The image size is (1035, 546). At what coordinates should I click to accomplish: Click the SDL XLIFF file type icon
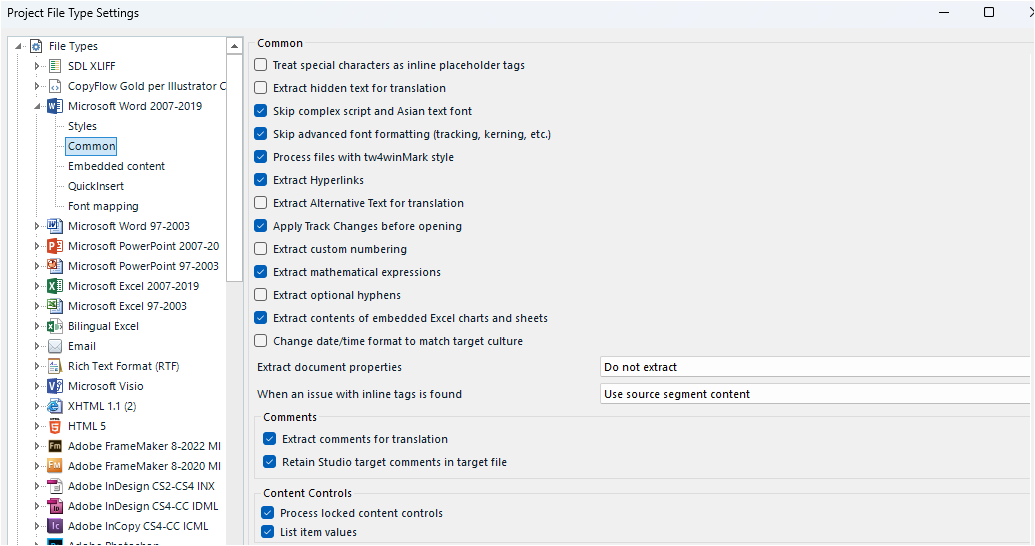pyautogui.click(x=55, y=66)
